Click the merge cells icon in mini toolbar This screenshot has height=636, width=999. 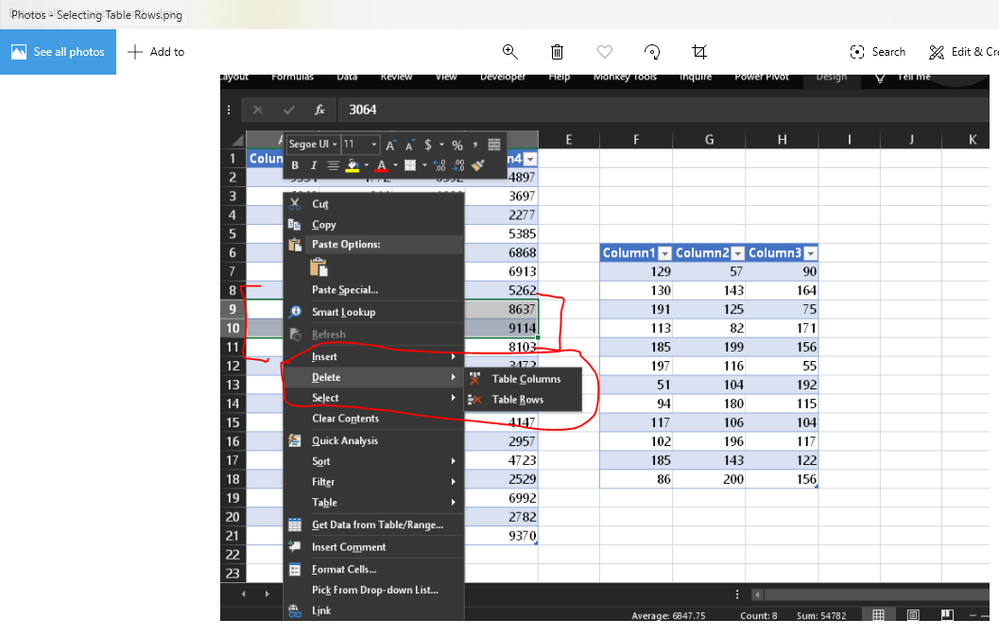pos(494,145)
